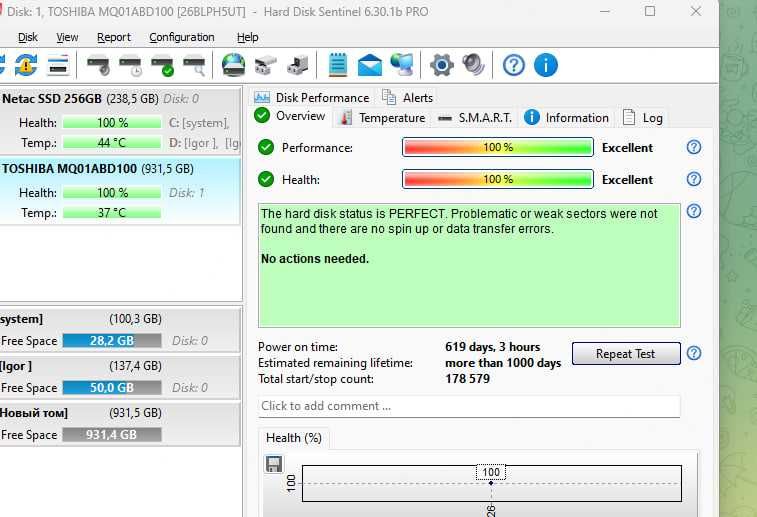Click the disk icon with magnifier
Viewport: 757px width, 517px height.
click(x=195, y=66)
